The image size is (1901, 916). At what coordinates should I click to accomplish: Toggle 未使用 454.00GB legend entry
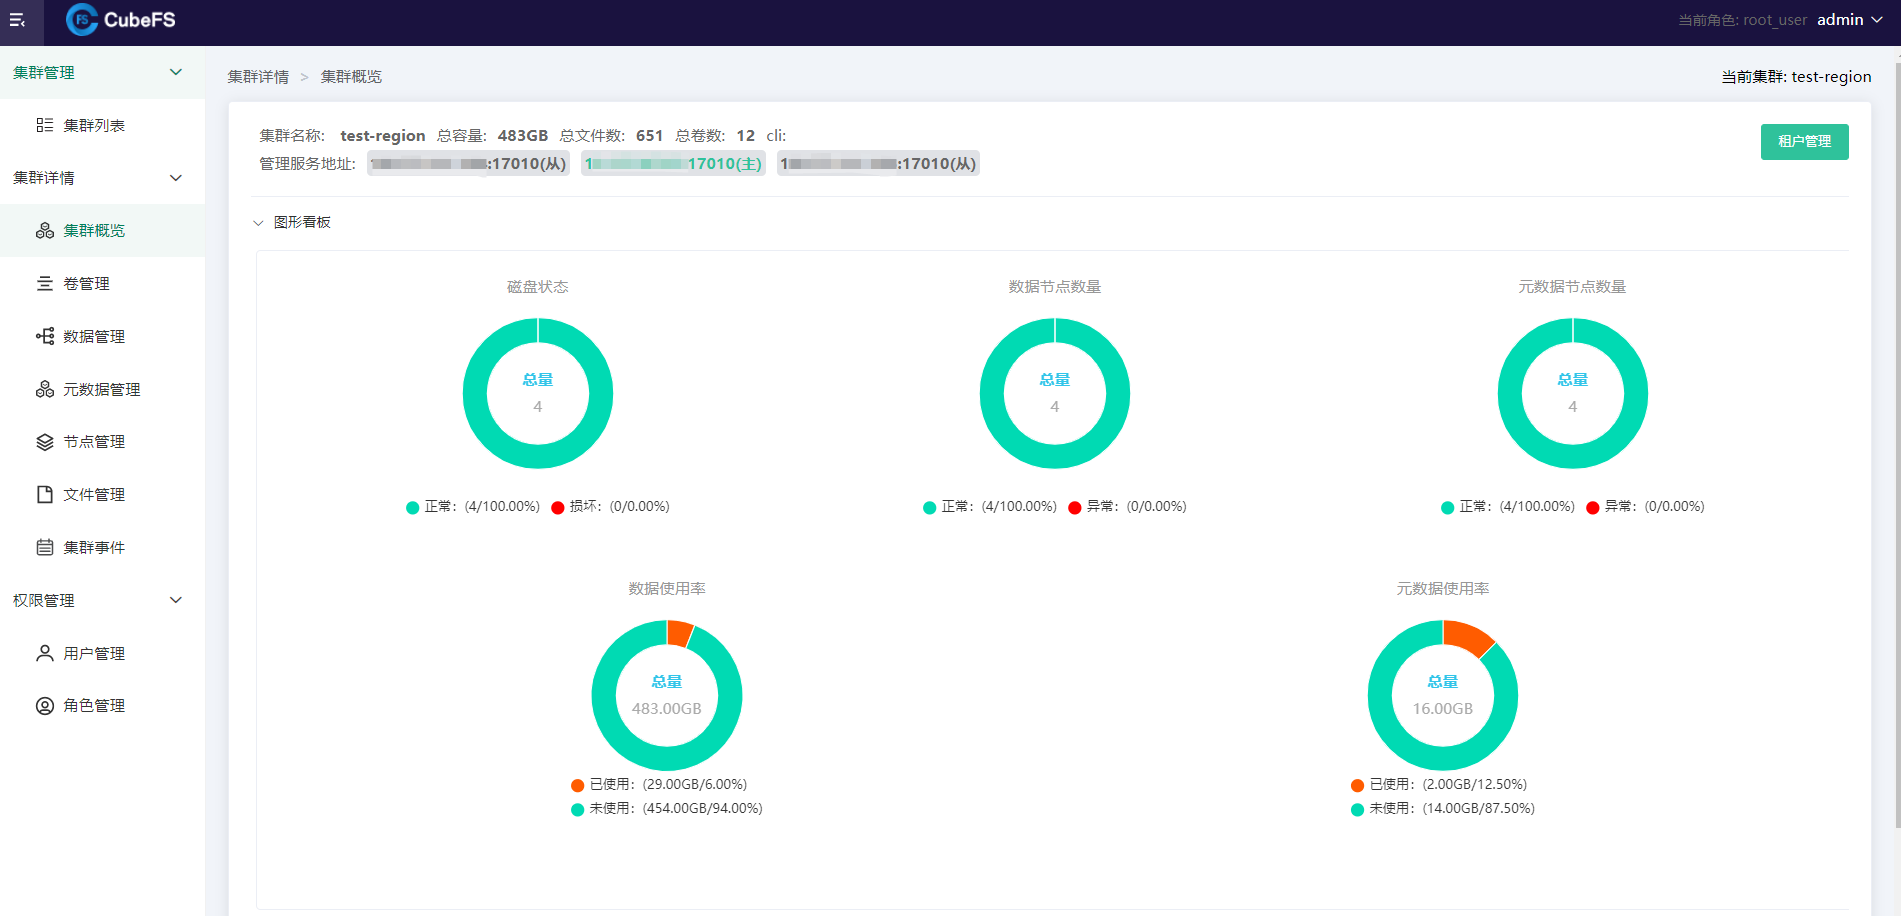click(667, 809)
